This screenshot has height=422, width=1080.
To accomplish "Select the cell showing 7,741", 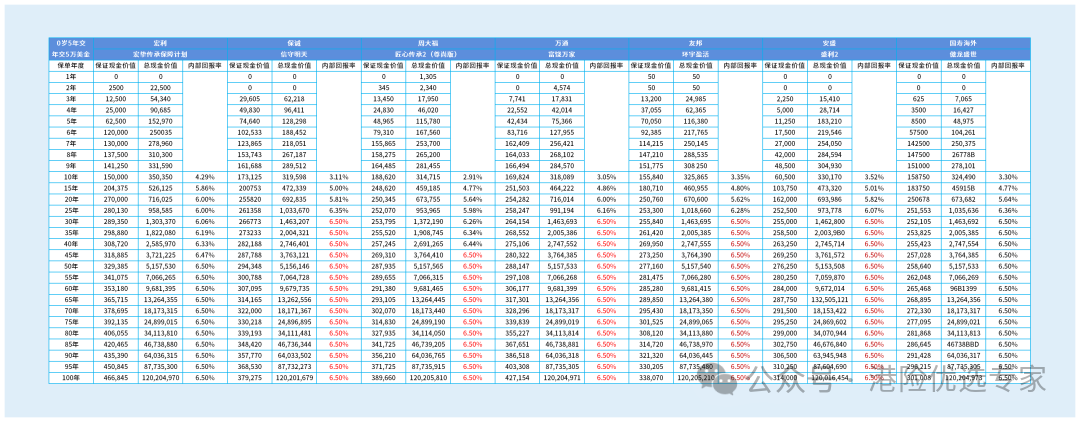I will click(x=517, y=98).
